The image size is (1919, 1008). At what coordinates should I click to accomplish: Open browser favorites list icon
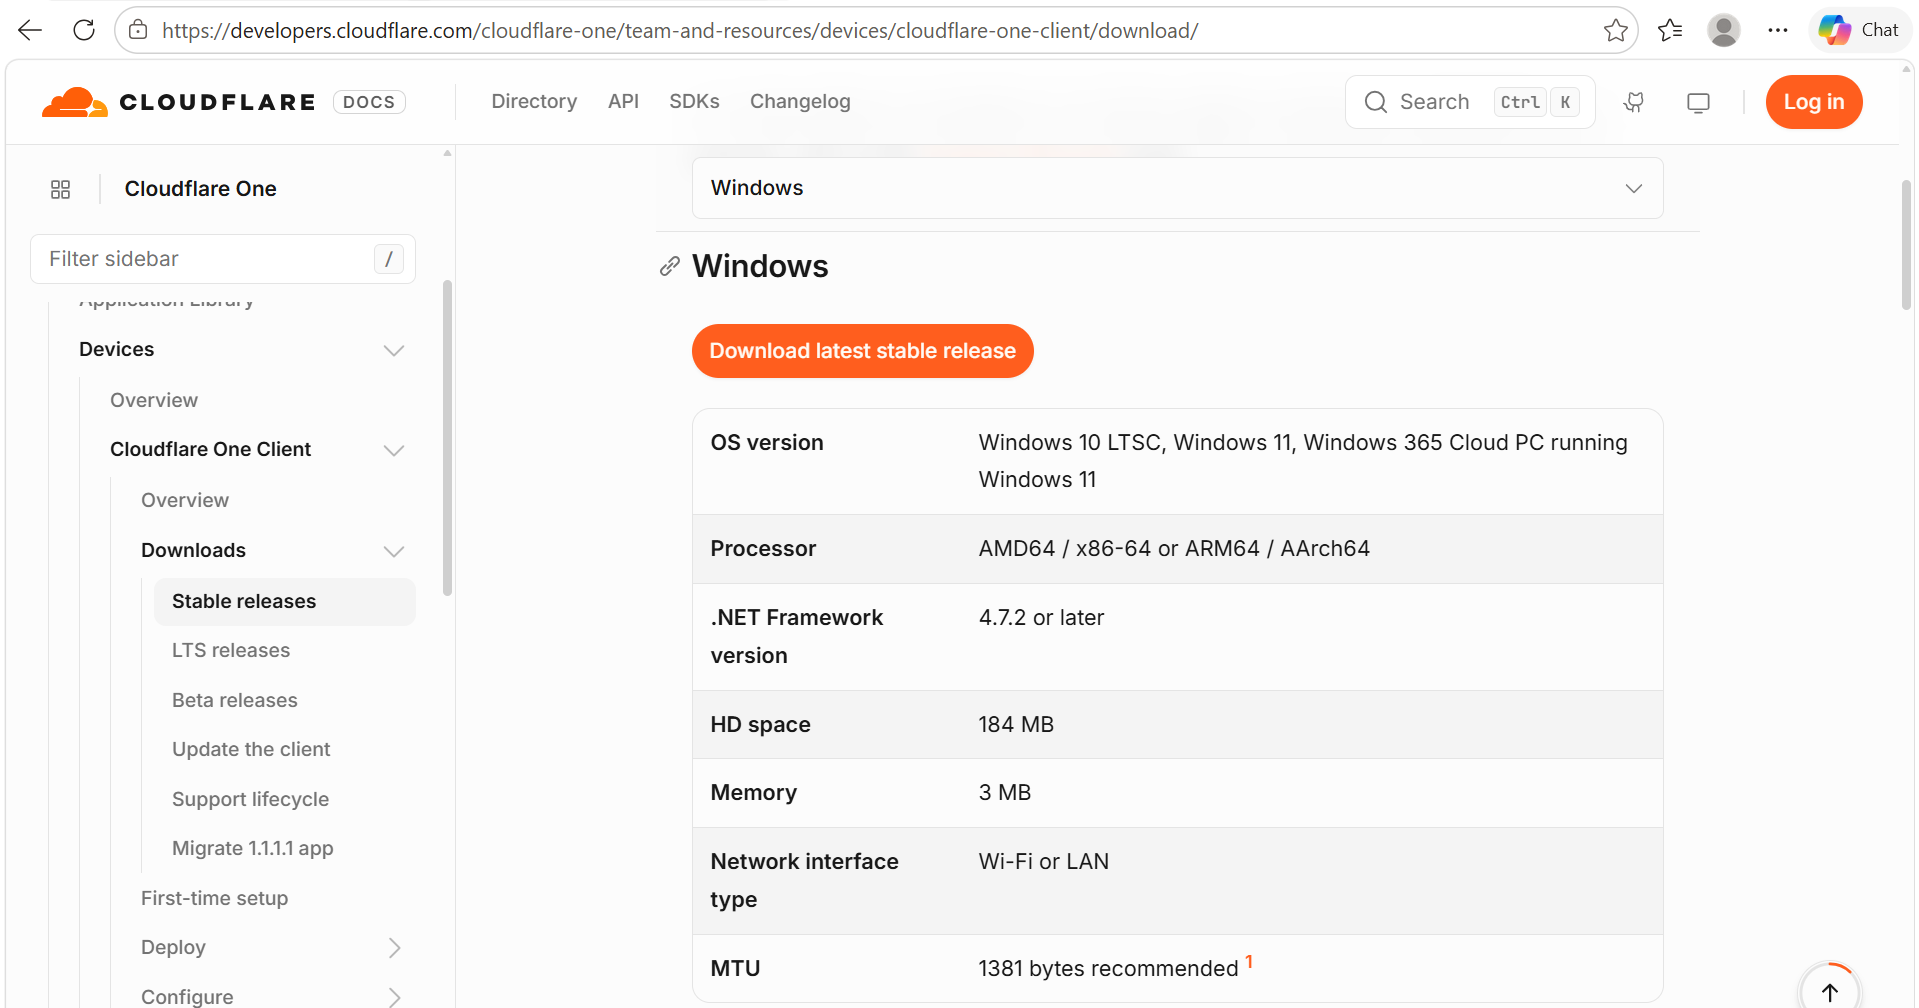click(1670, 30)
